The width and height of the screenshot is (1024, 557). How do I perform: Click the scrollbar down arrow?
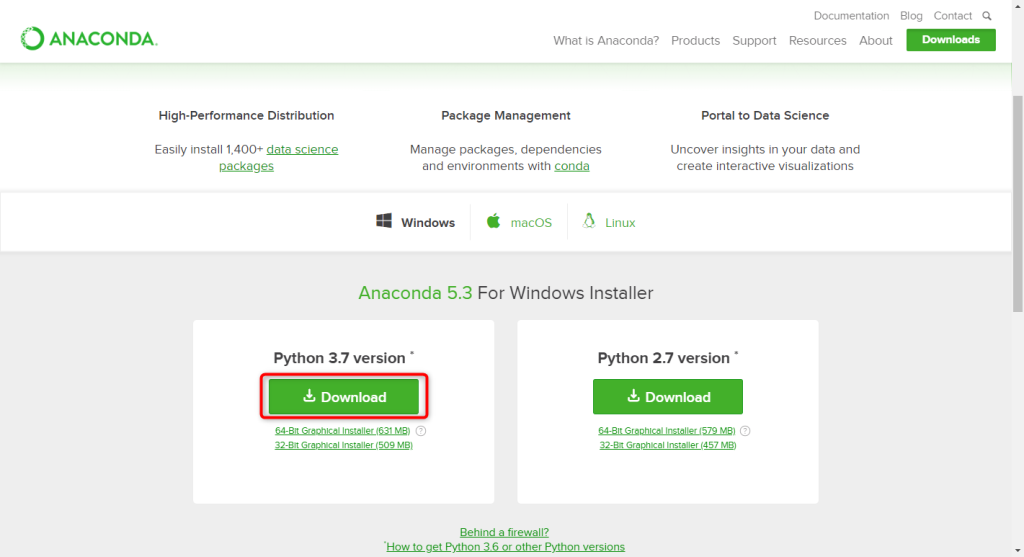1017,551
